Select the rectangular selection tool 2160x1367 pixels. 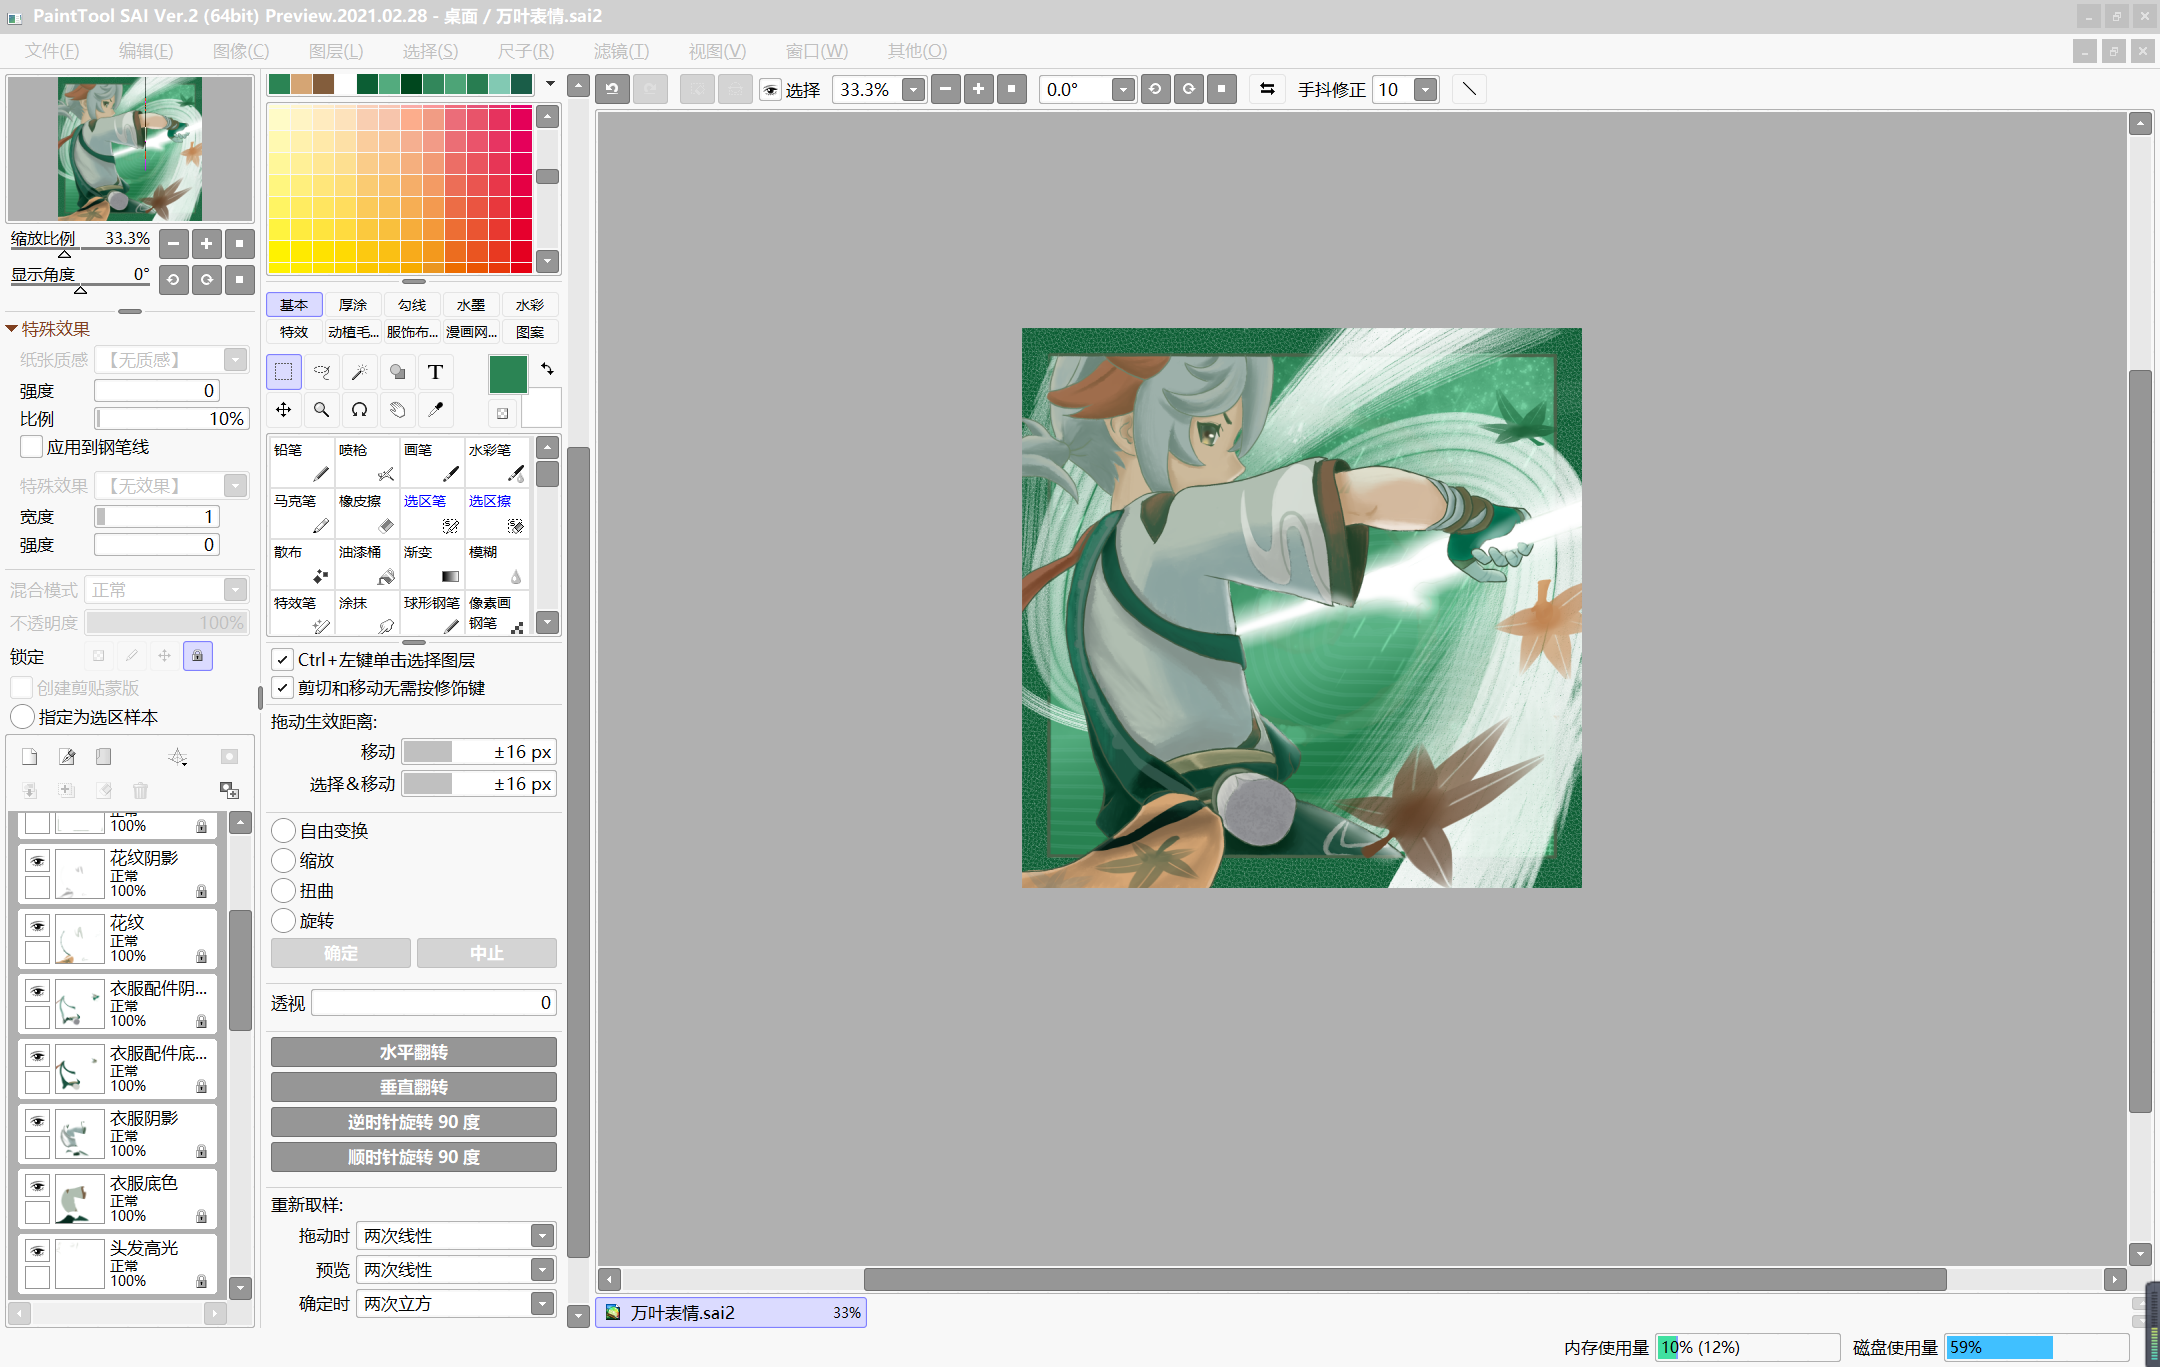[x=284, y=372]
